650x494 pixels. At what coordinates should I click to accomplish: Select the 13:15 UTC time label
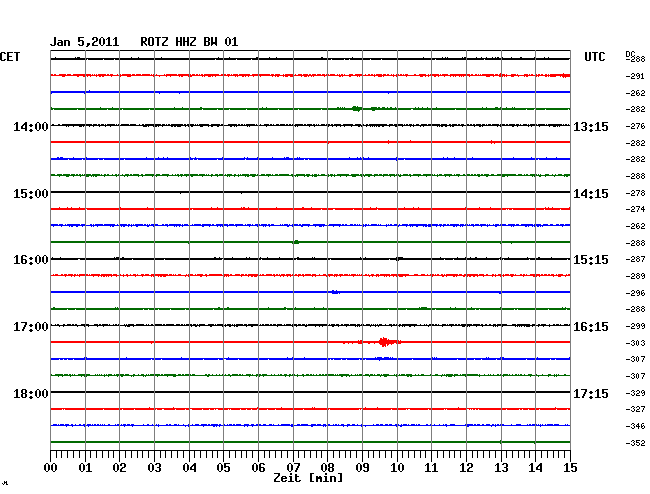point(591,126)
